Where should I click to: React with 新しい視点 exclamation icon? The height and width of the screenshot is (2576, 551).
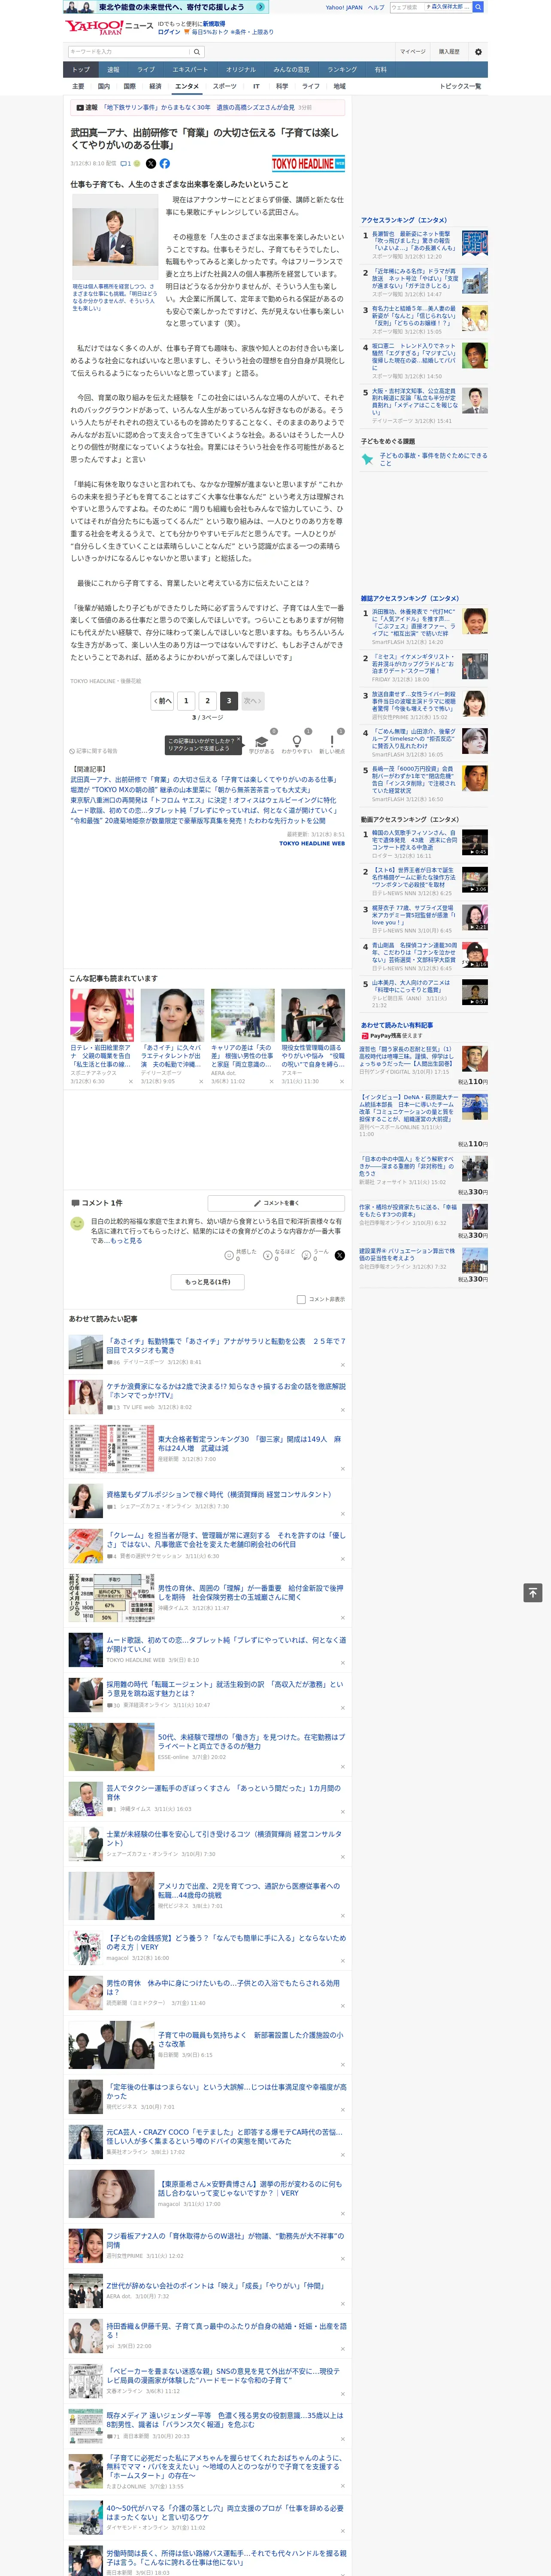pos(332,742)
